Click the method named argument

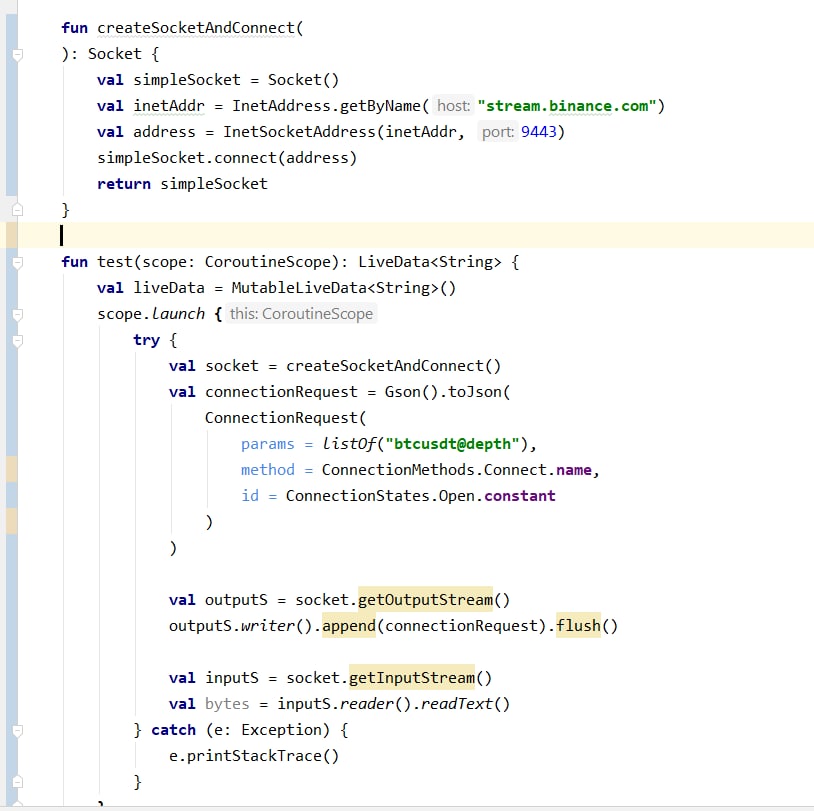[267, 470]
